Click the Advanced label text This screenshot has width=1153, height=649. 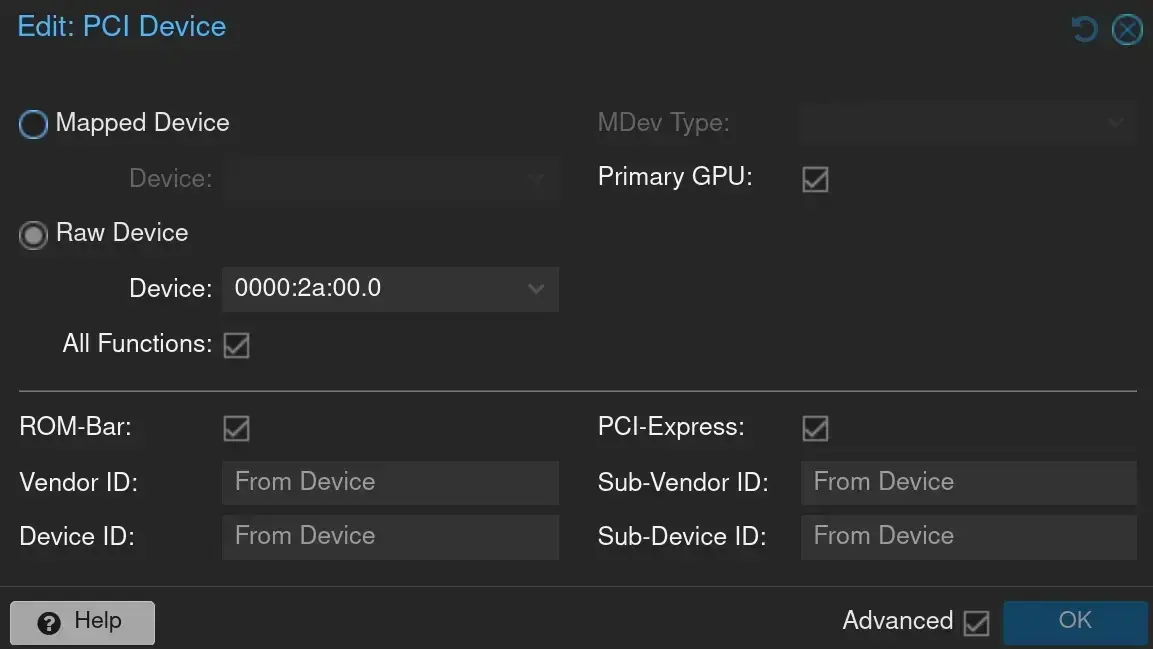pos(898,621)
